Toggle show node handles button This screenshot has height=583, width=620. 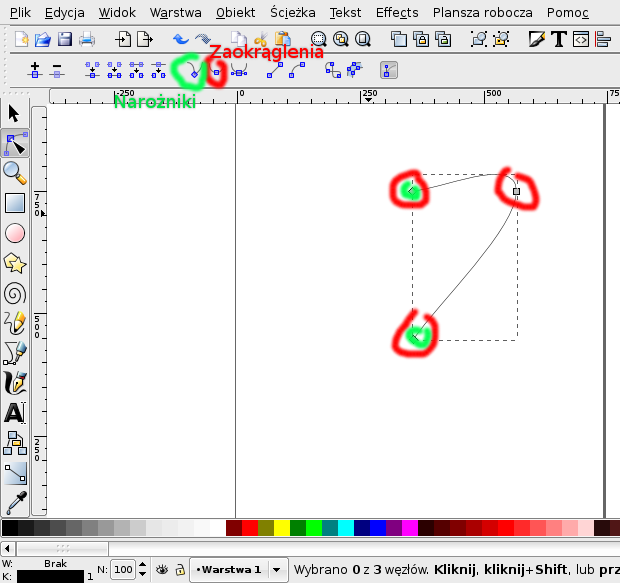pyautogui.click(x=389, y=70)
